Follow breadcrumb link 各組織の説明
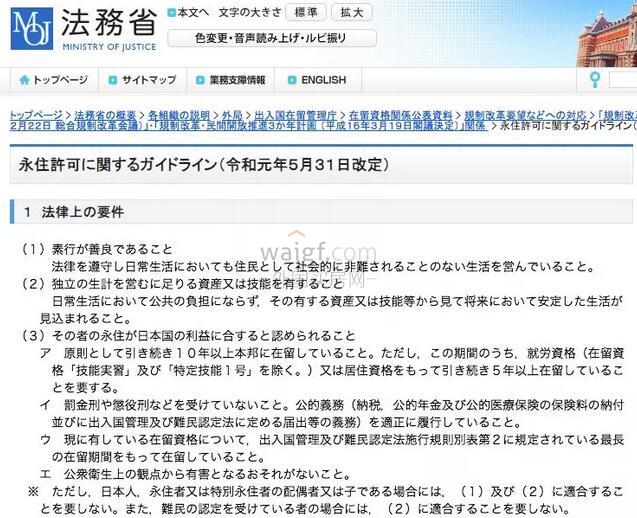Image resolution: width=637 pixels, height=518 pixels. [x=179, y=115]
